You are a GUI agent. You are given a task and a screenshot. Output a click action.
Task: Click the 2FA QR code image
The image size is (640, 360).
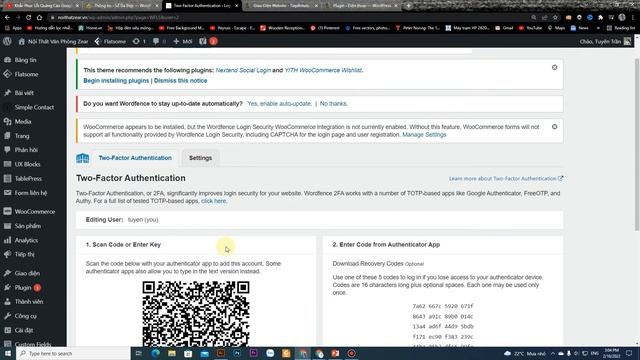[x=196, y=313]
